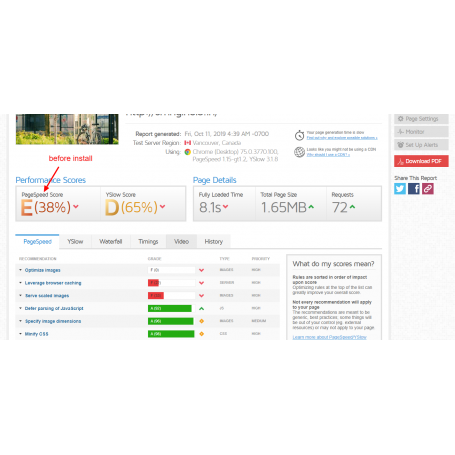
Task: Open Page Settings
Action: point(421,119)
